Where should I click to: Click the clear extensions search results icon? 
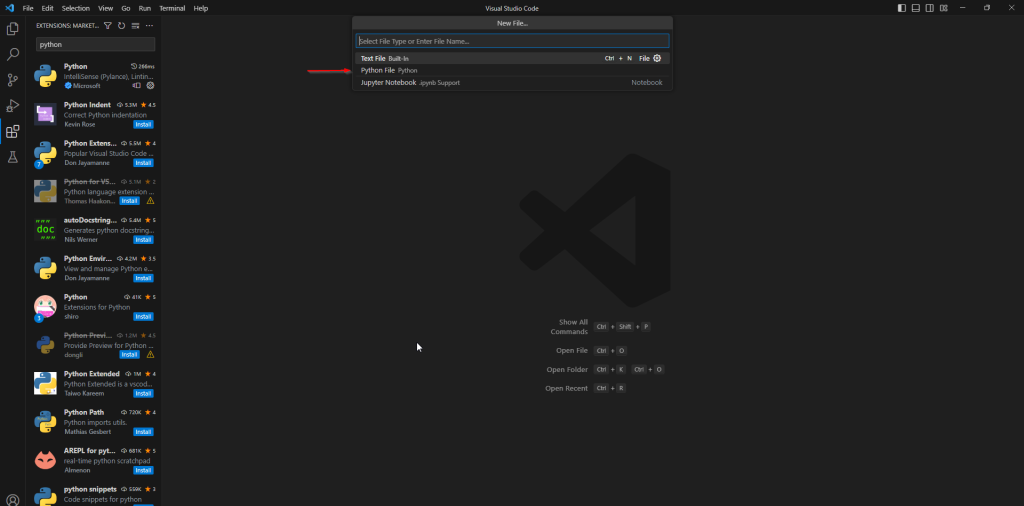[135, 25]
